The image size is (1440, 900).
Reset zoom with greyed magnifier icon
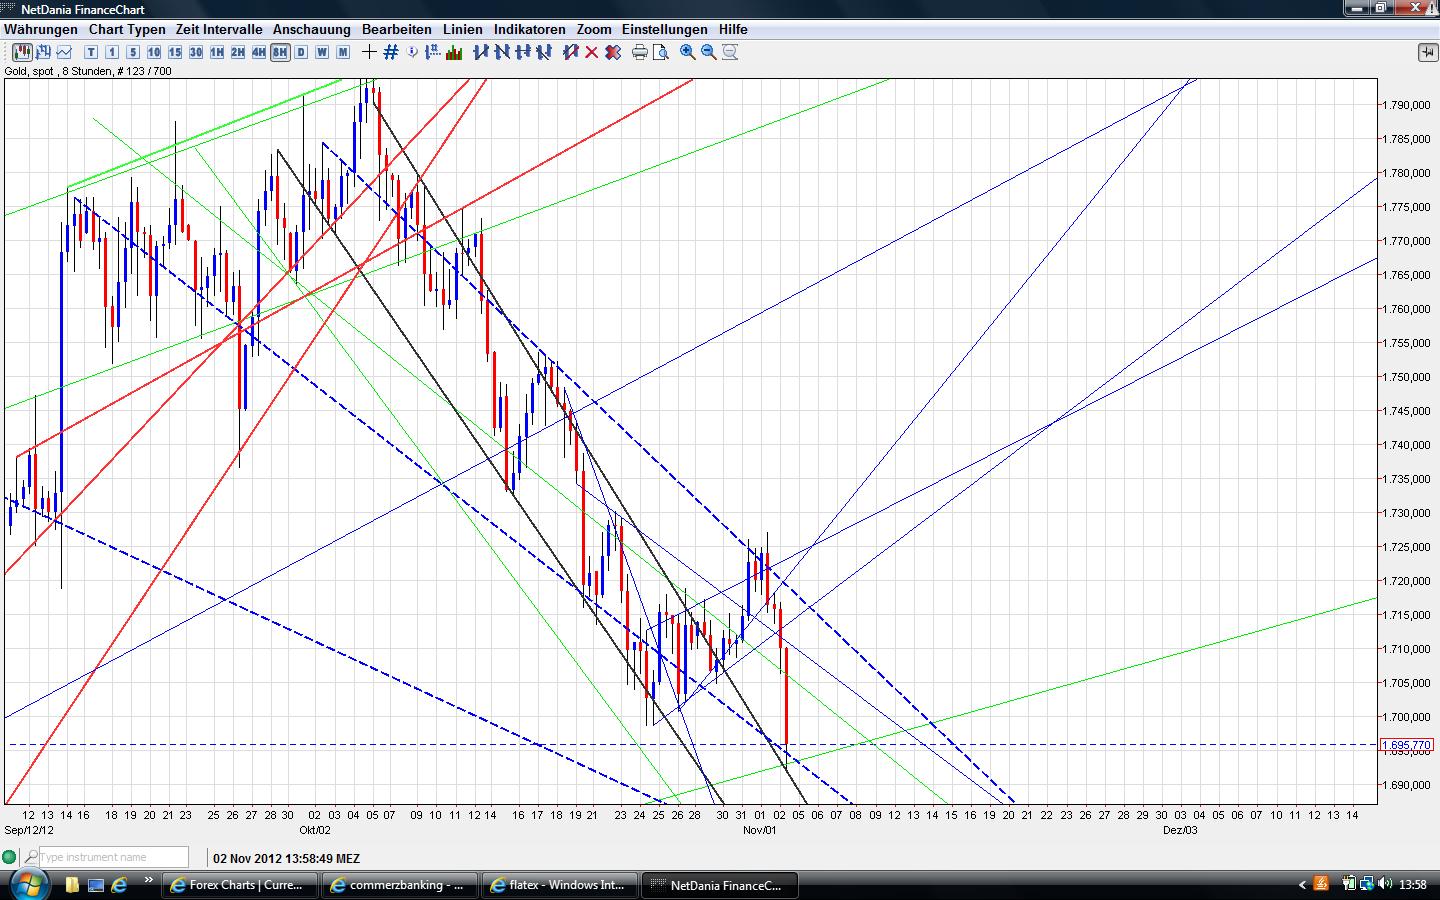click(x=730, y=52)
